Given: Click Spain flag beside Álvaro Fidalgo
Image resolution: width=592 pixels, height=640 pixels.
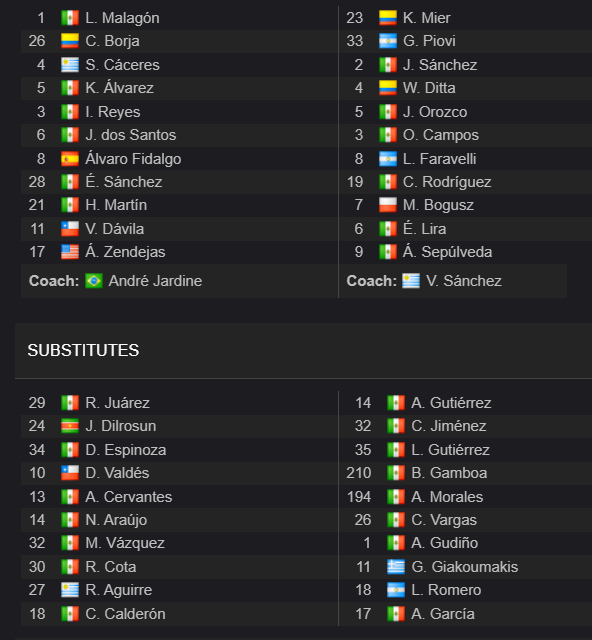Looking at the screenshot, I should [x=70, y=159].
